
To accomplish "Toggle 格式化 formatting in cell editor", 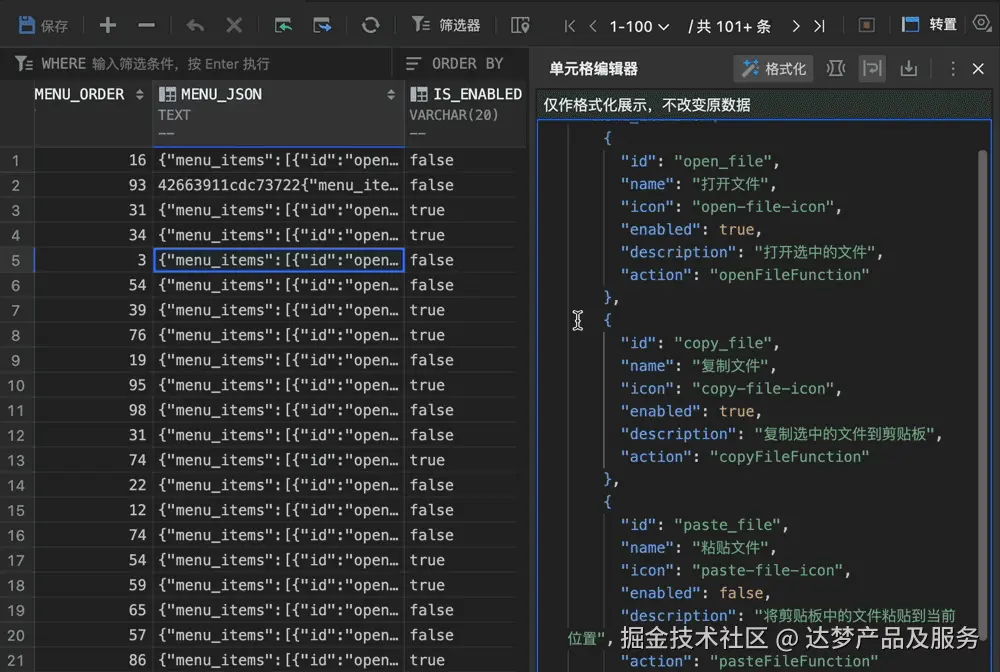I will 774,69.
